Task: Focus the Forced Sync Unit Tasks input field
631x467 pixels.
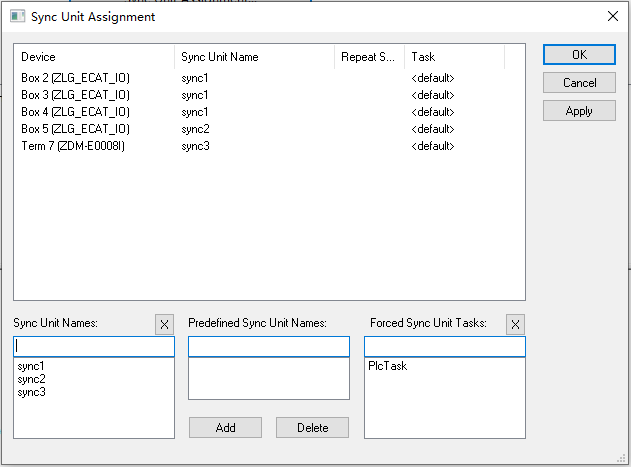Action: [x=445, y=347]
